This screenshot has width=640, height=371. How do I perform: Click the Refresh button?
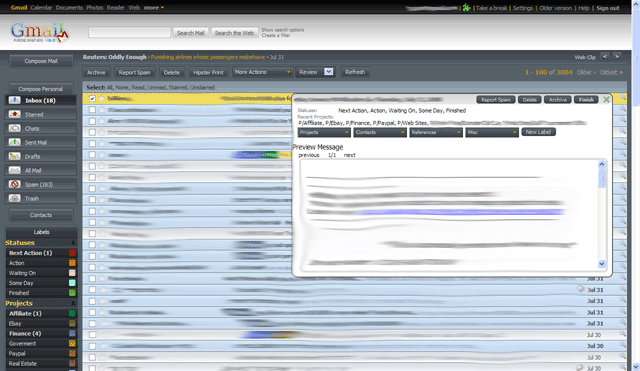pyautogui.click(x=355, y=72)
